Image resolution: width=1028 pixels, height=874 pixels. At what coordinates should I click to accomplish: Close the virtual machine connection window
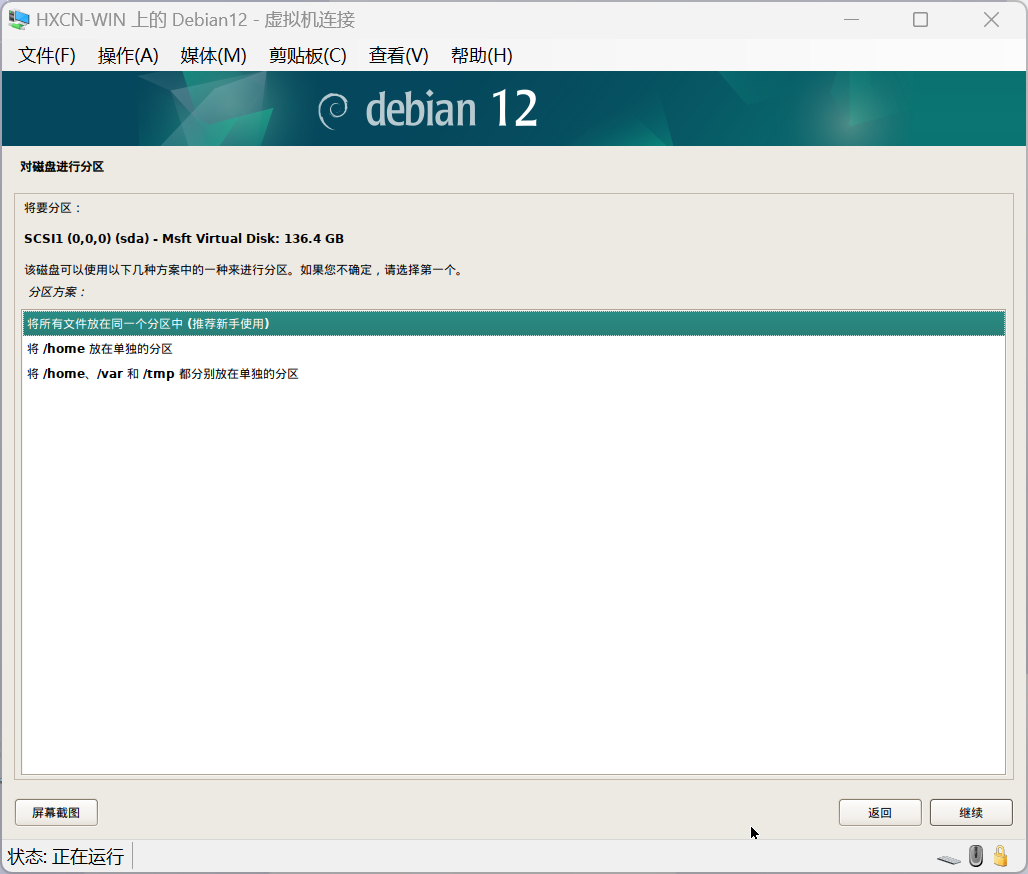(991, 20)
